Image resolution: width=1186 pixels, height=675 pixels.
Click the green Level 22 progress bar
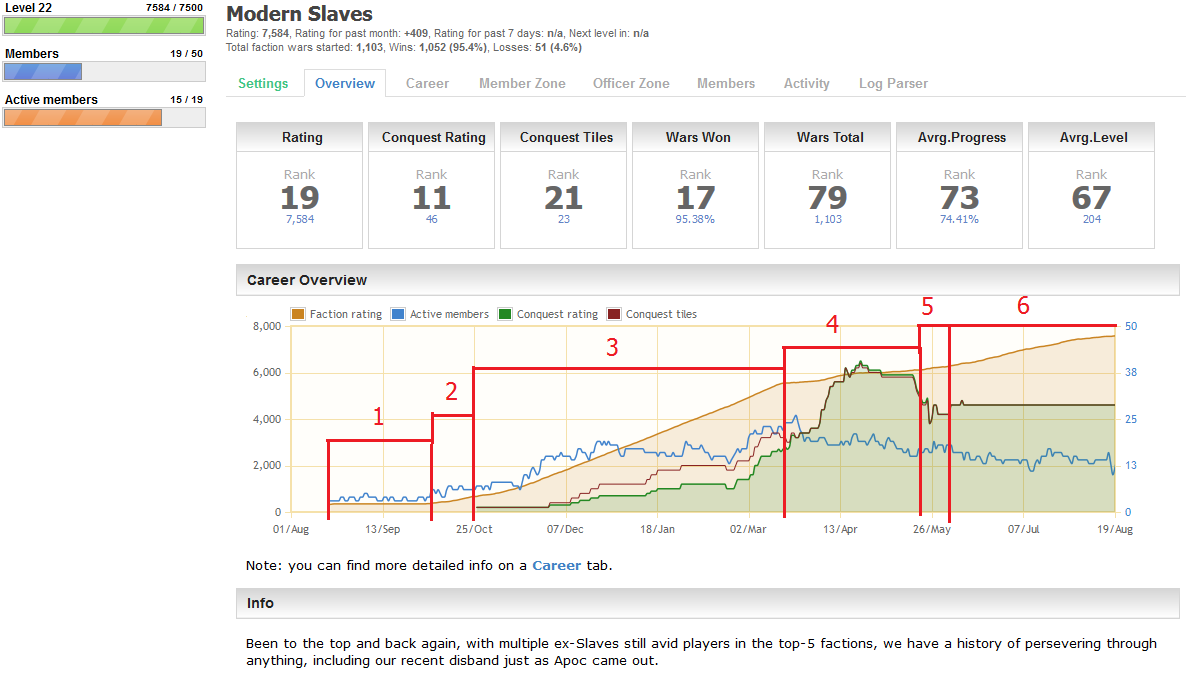[x=104, y=26]
